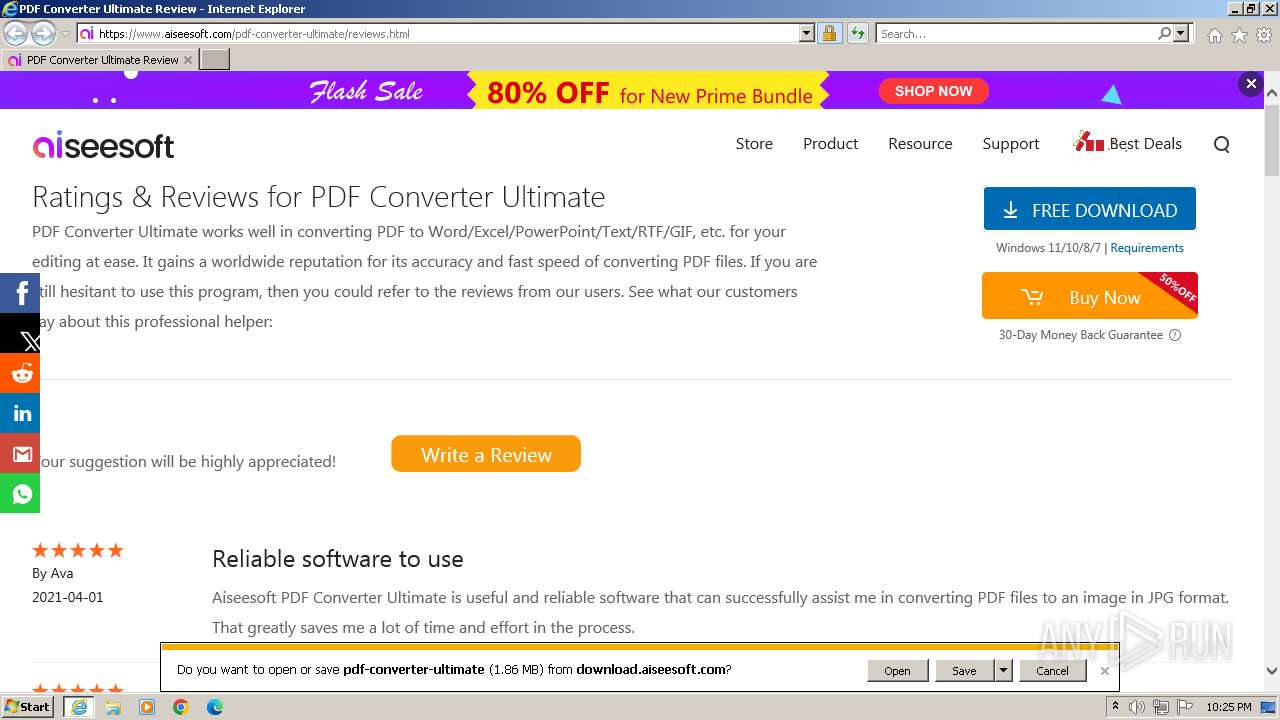Open Internet Explorer from taskbar
This screenshot has height=720, width=1280.
79,707
